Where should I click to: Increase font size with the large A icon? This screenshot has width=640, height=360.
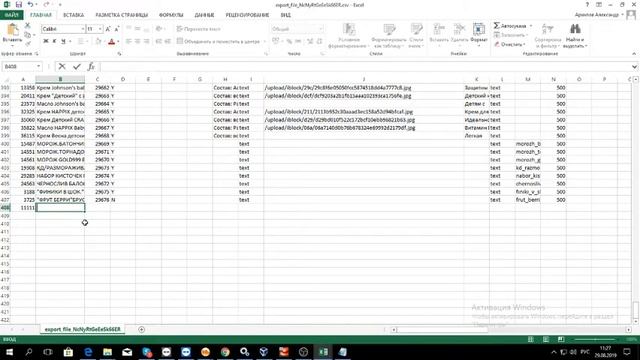click(x=108, y=29)
